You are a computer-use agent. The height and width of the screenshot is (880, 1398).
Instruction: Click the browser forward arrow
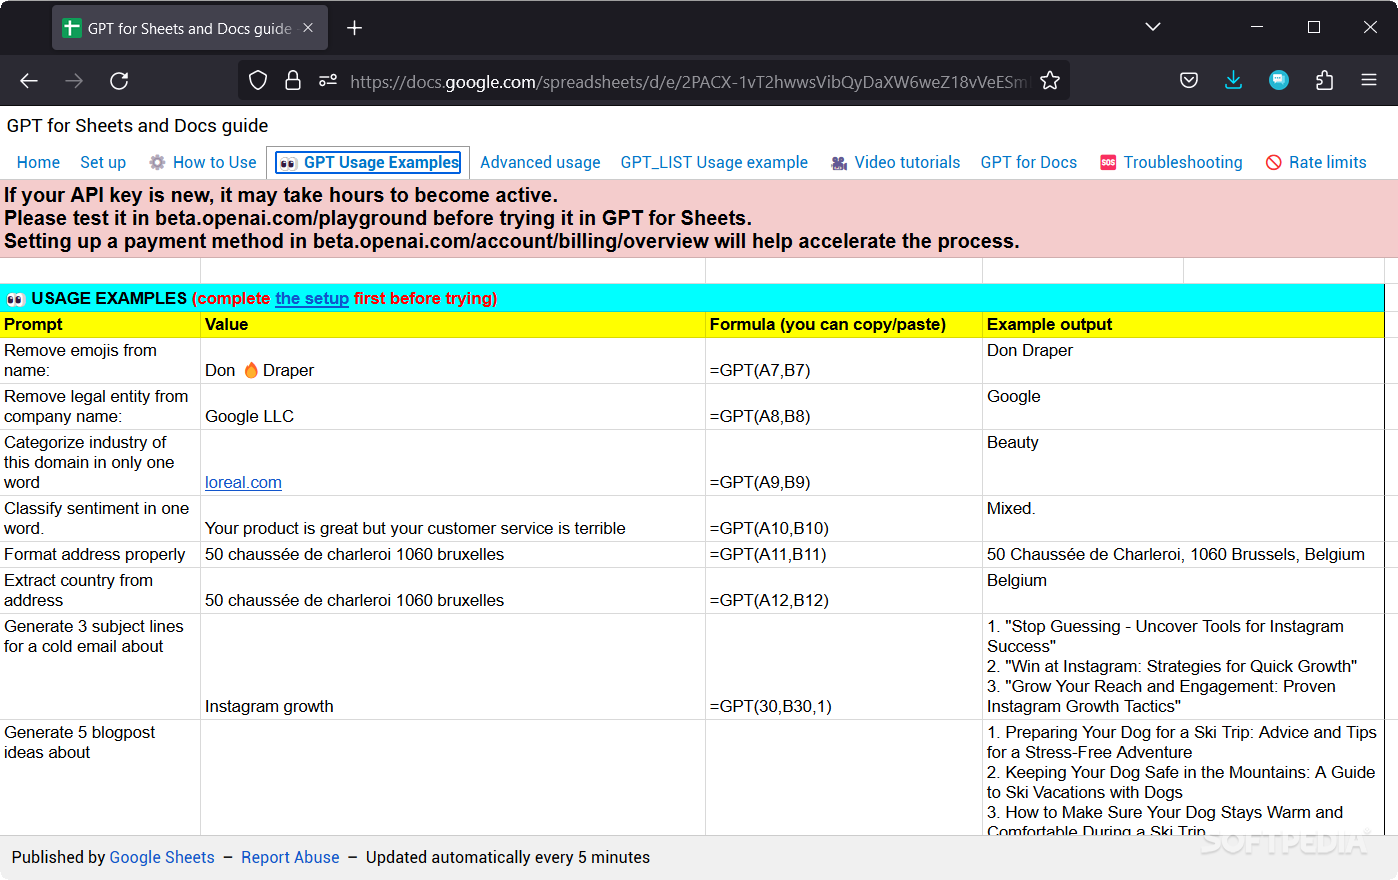pos(74,81)
